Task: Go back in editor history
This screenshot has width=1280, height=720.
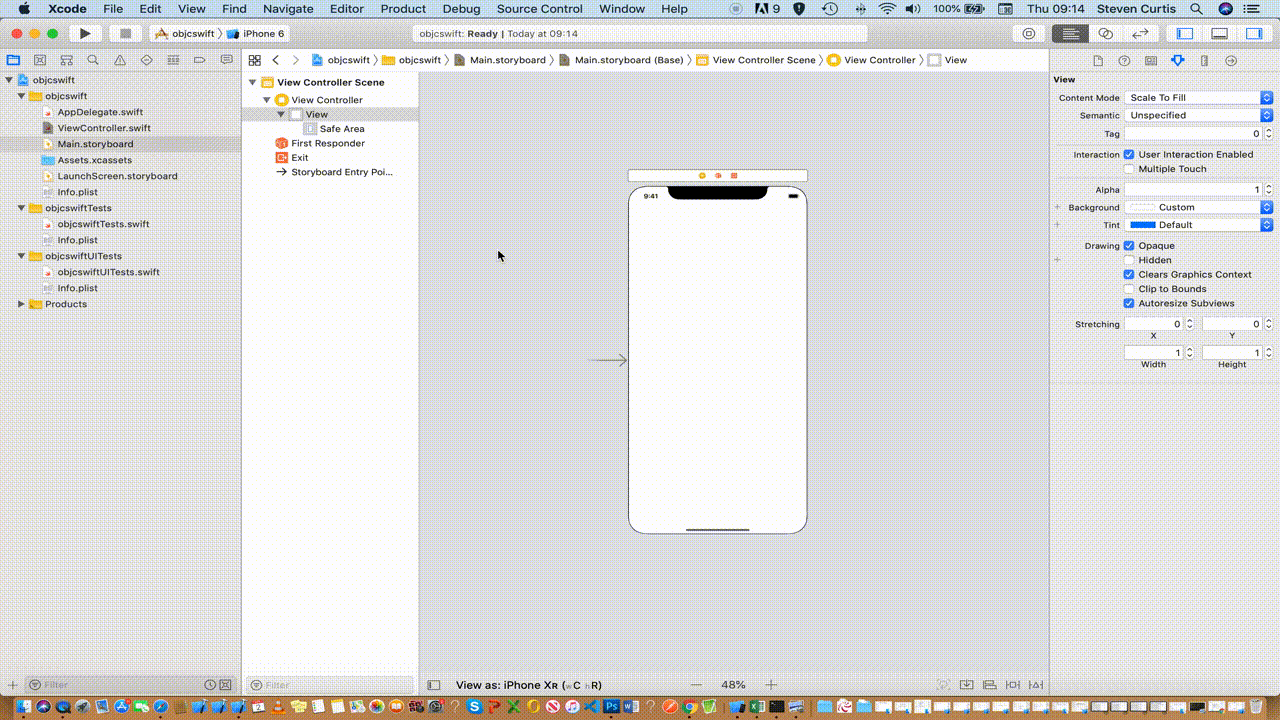Action: click(276, 60)
